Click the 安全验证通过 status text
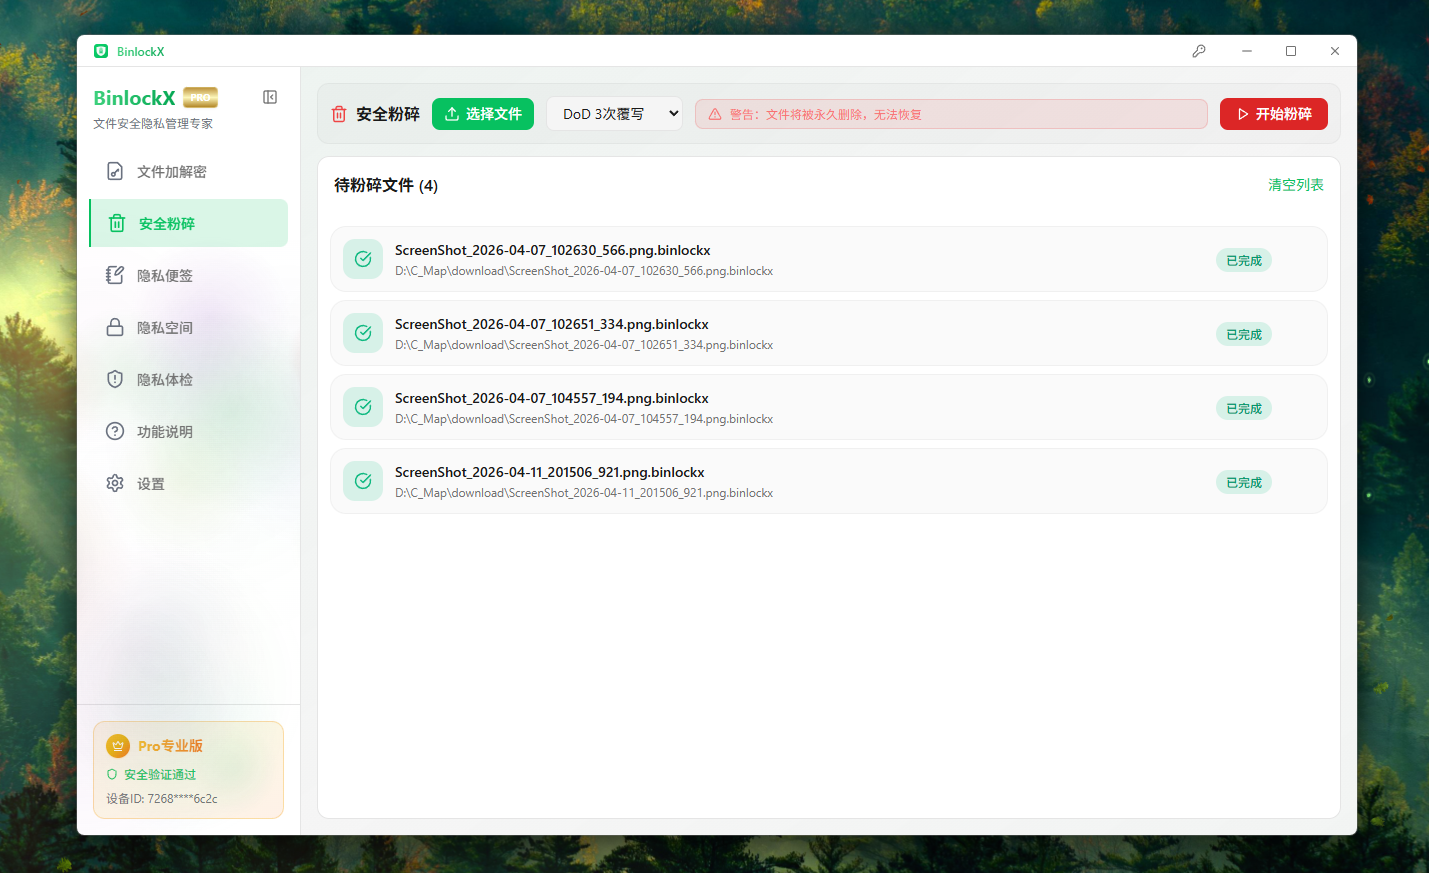 [x=160, y=775]
